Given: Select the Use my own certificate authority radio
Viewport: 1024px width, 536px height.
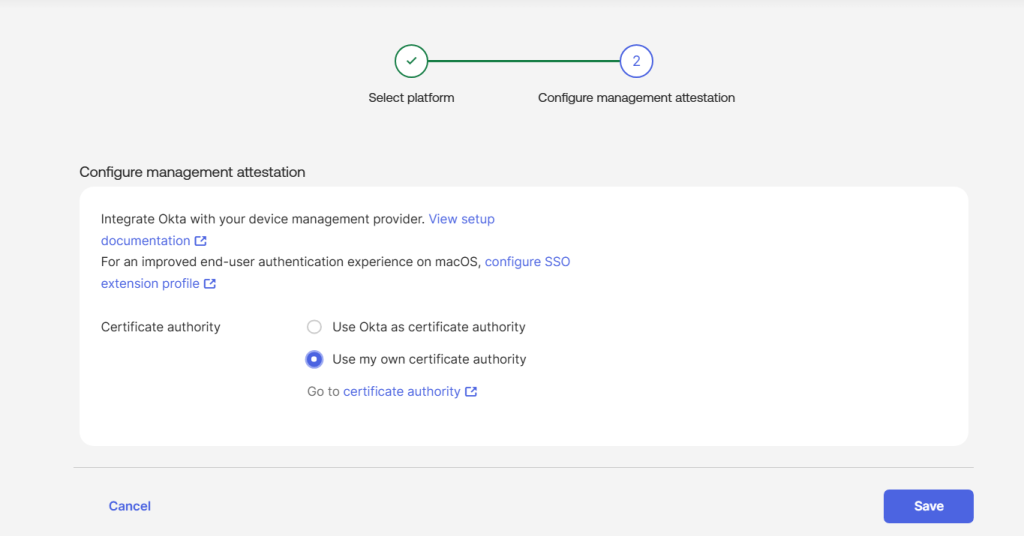Looking at the screenshot, I should click(314, 359).
